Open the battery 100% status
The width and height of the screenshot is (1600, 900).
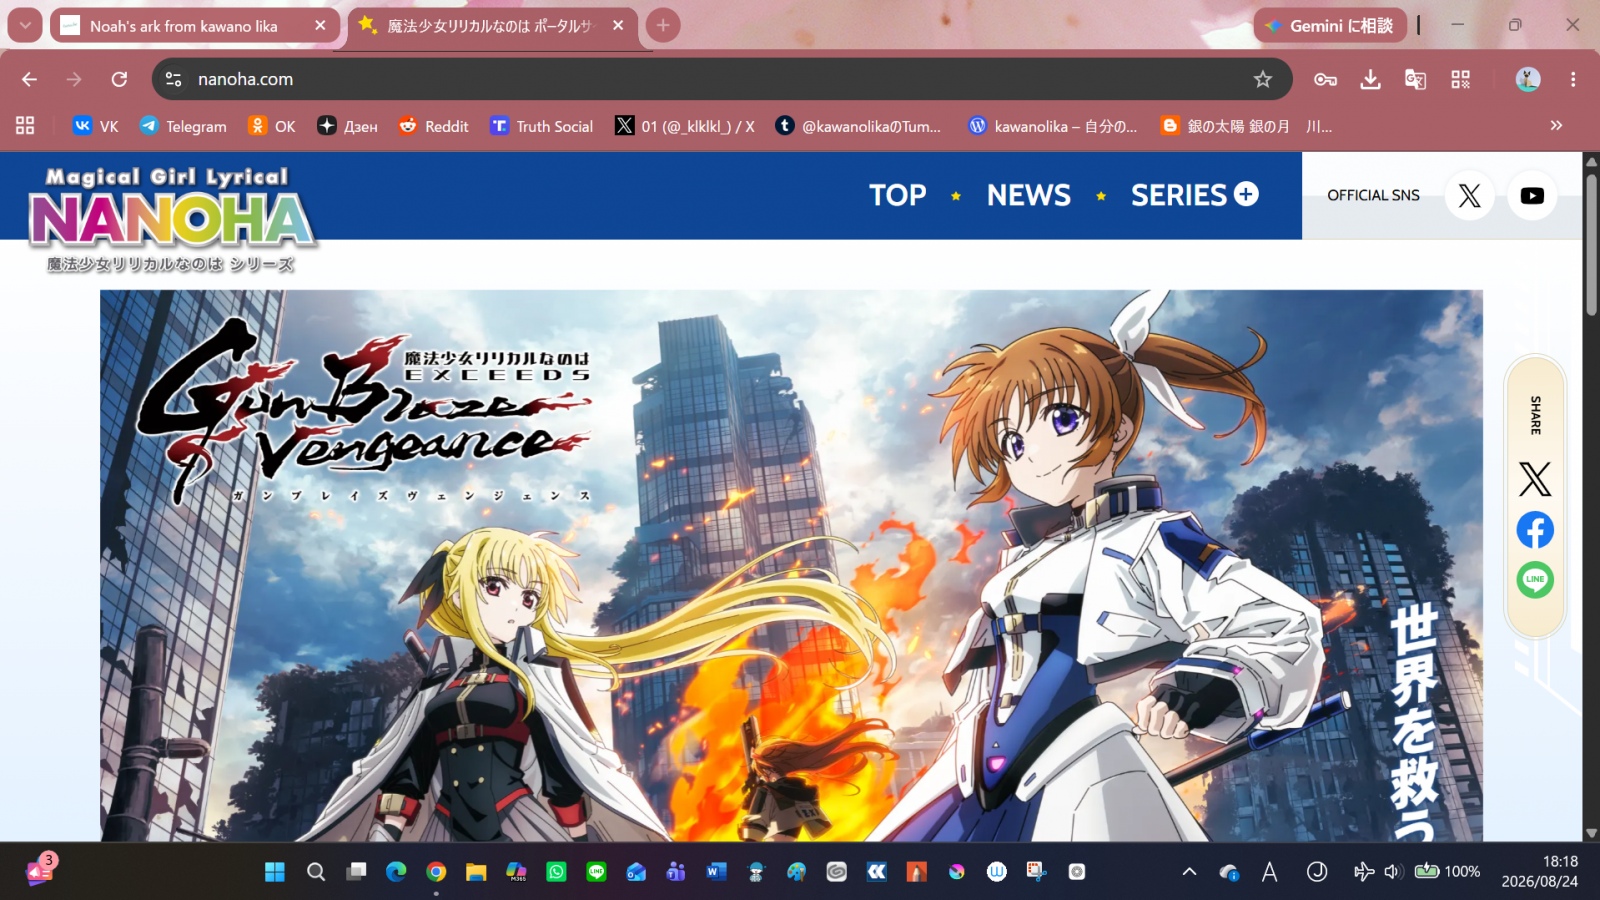coord(1447,872)
